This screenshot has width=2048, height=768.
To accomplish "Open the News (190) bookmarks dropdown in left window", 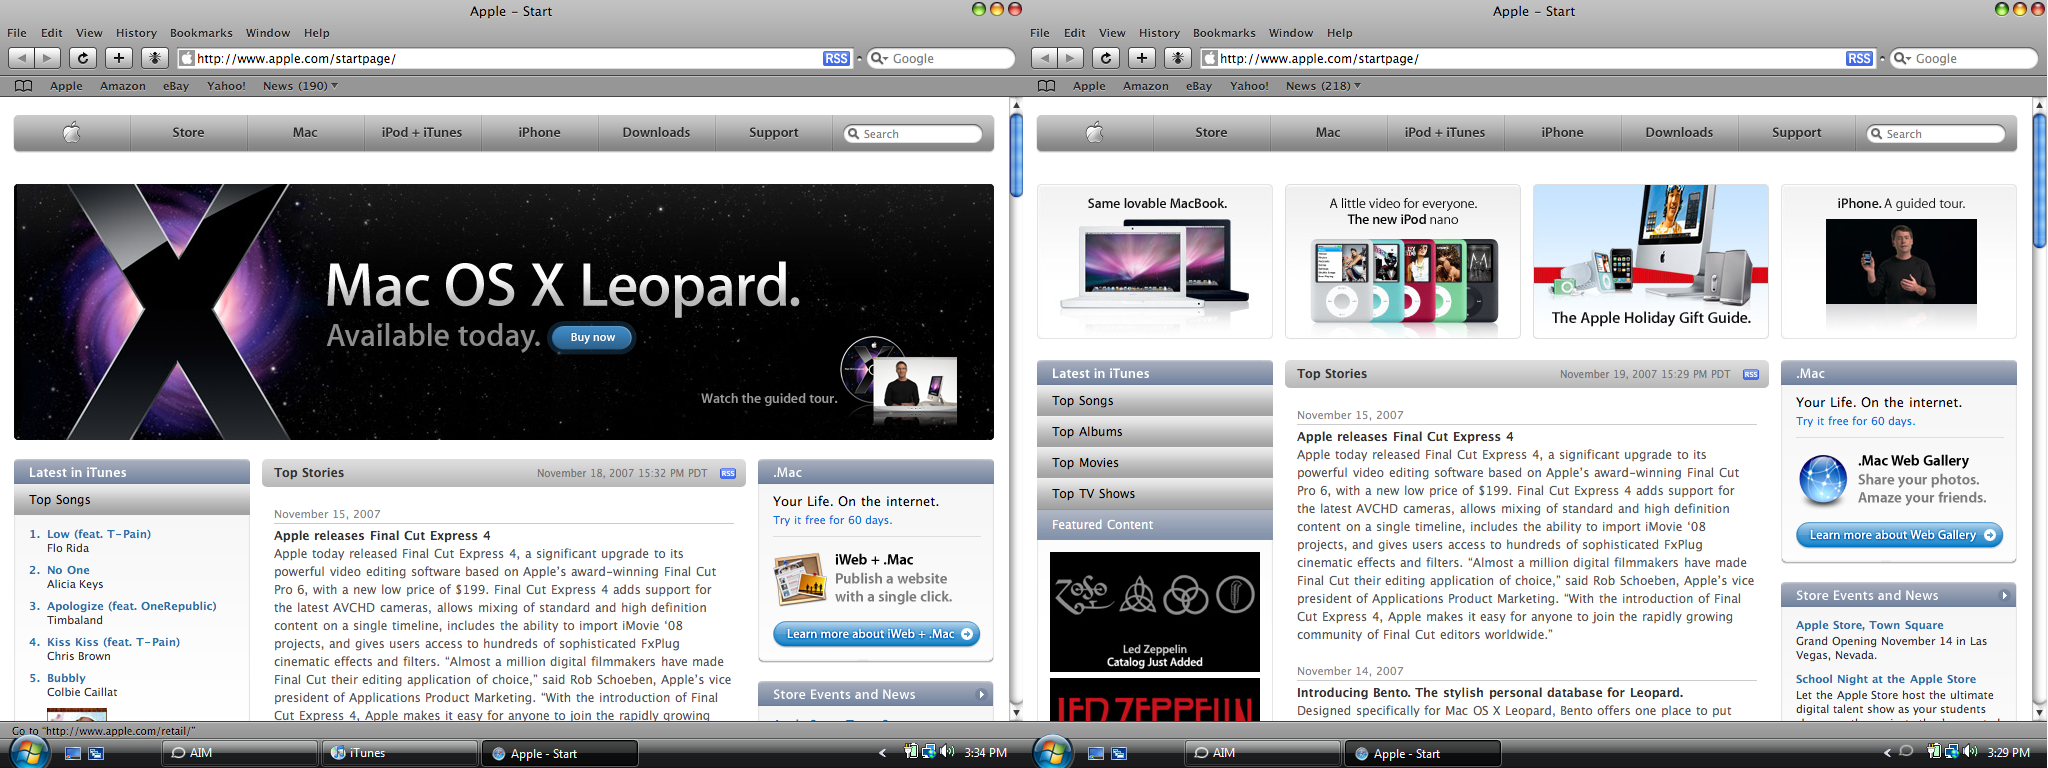I will pyautogui.click(x=300, y=86).
